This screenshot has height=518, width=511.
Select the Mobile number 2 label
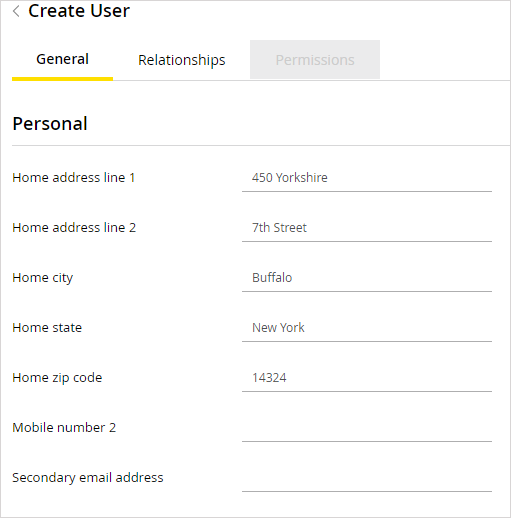point(64,428)
